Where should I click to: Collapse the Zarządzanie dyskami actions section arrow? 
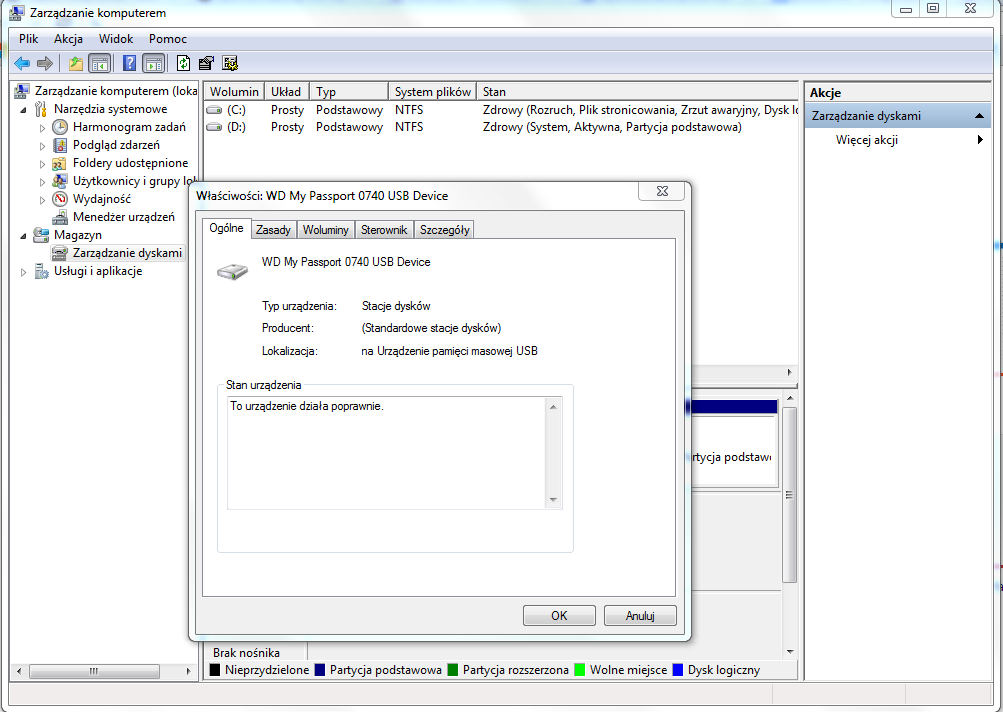tap(979, 116)
